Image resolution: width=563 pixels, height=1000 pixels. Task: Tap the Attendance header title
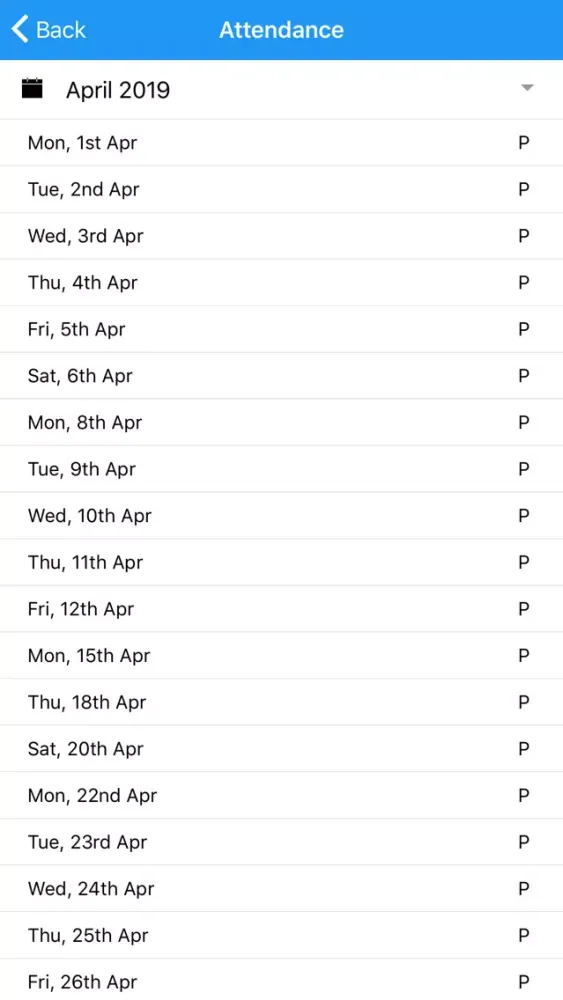[x=281, y=29]
